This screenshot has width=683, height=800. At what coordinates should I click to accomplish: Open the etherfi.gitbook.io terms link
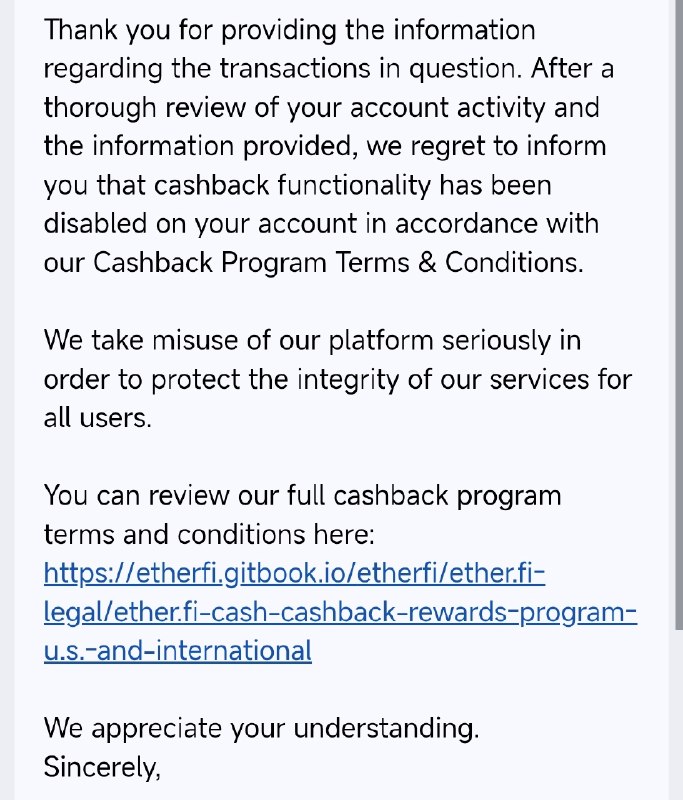[294, 573]
